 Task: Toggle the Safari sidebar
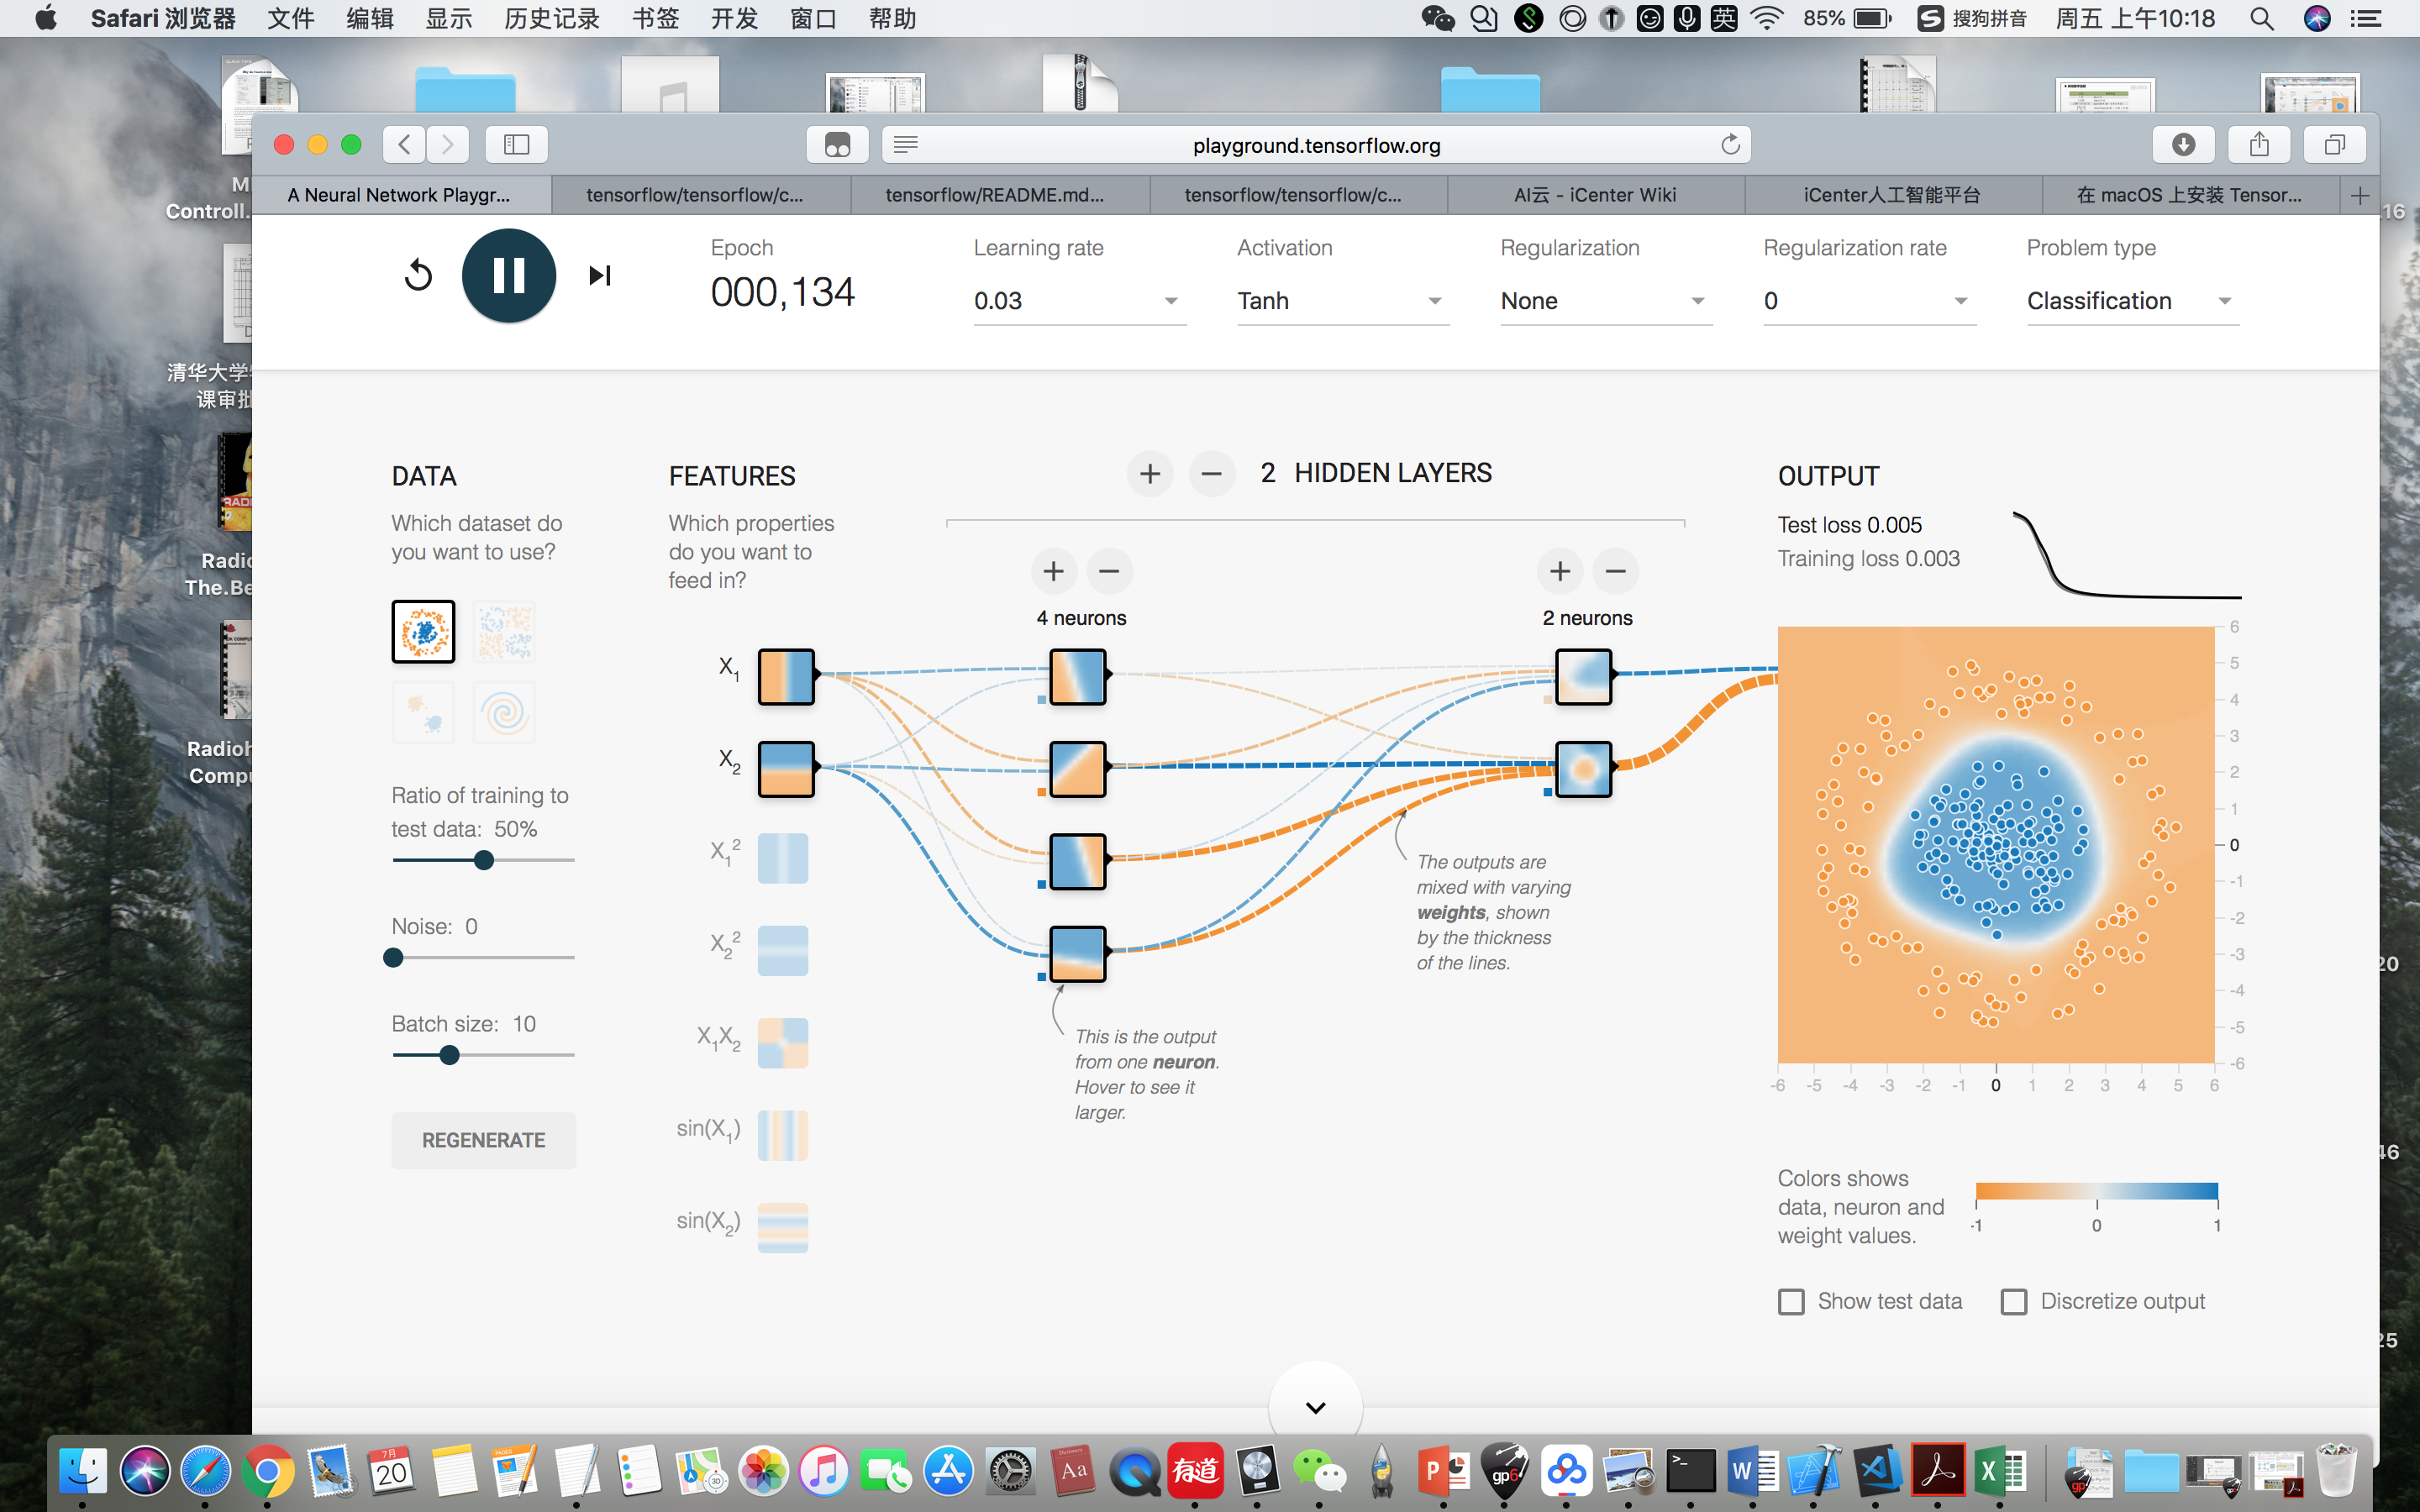[516, 145]
